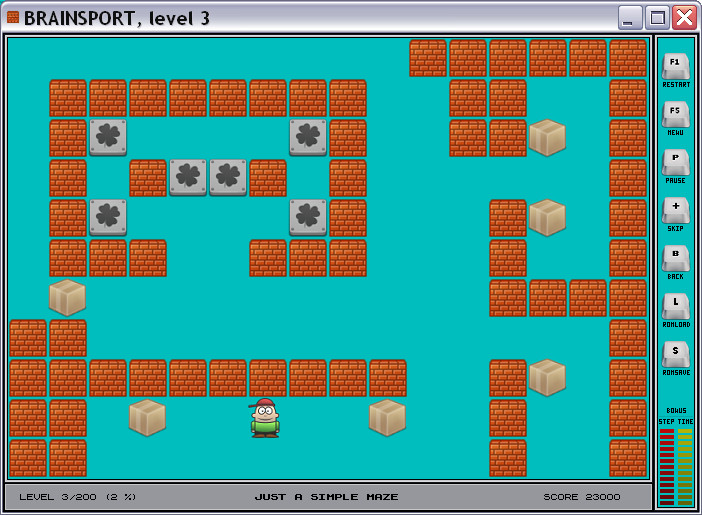Click the bottom-right clover target tile
The height and width of the screenshot is (515, 702).
pyautogui.click(x=308, y=218)
